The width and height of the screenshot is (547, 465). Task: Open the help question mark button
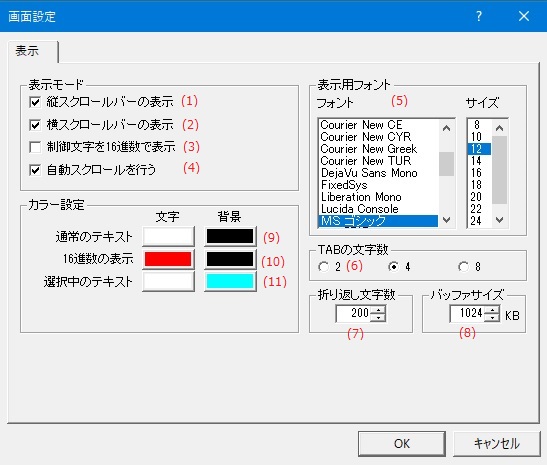point(479,16)
